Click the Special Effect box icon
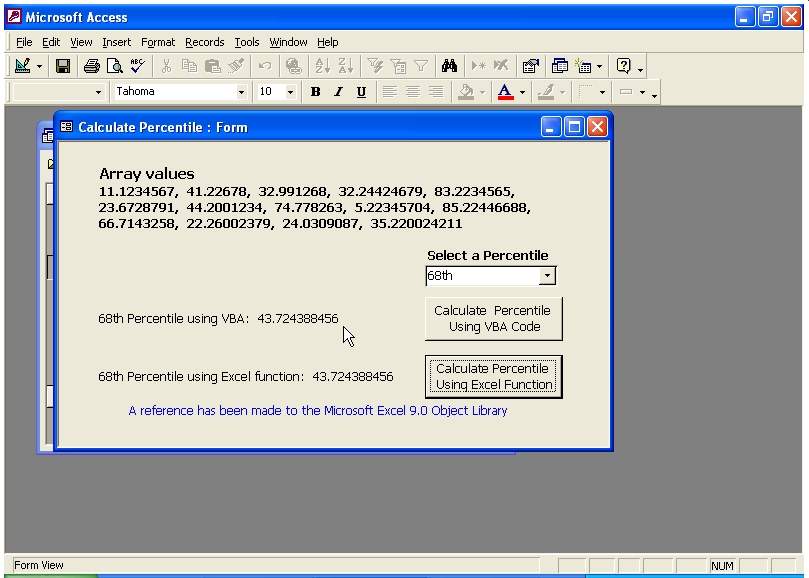809x578 pixels. [626, 92]
